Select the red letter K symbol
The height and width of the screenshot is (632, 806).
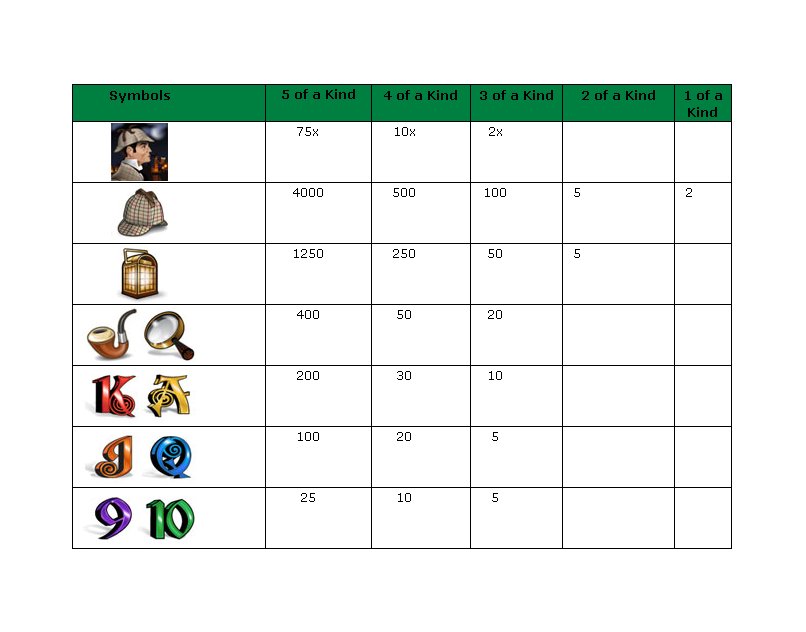click(x=109, y=396)
